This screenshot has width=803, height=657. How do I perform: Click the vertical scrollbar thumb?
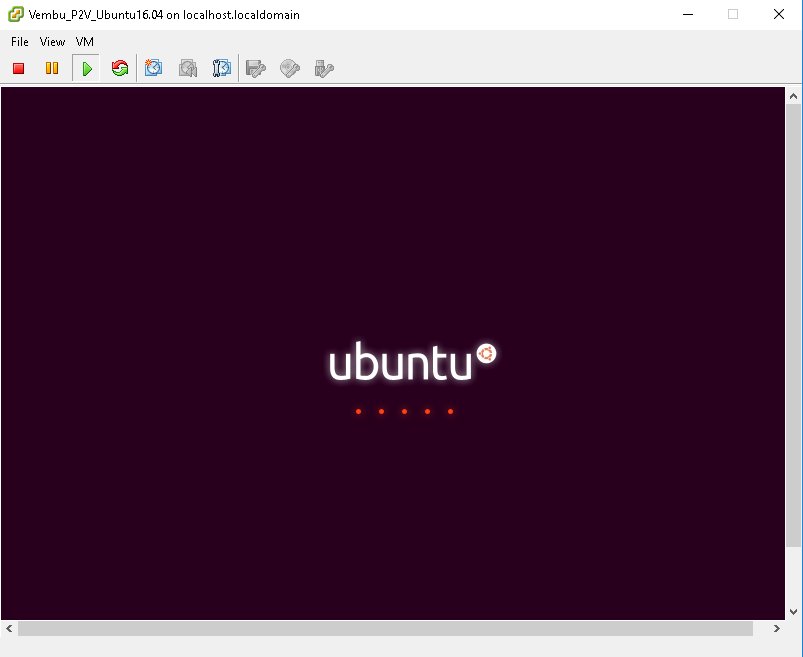click(793, 325)
